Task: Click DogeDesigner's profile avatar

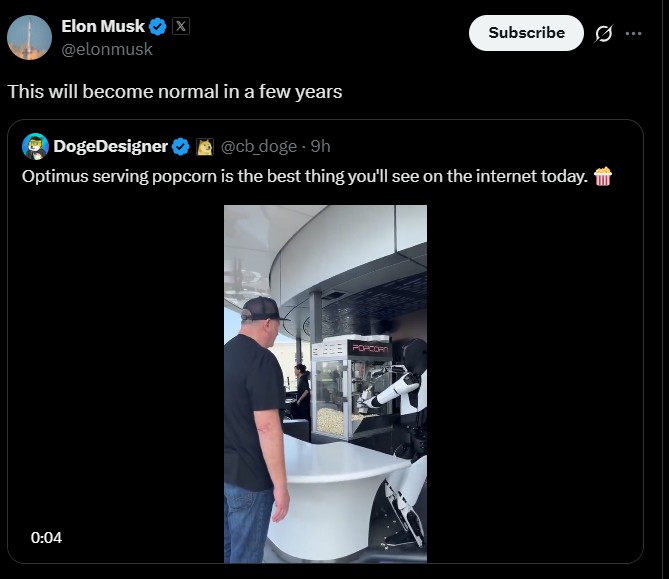Action: pyautogui.click(x=35, y=147)
